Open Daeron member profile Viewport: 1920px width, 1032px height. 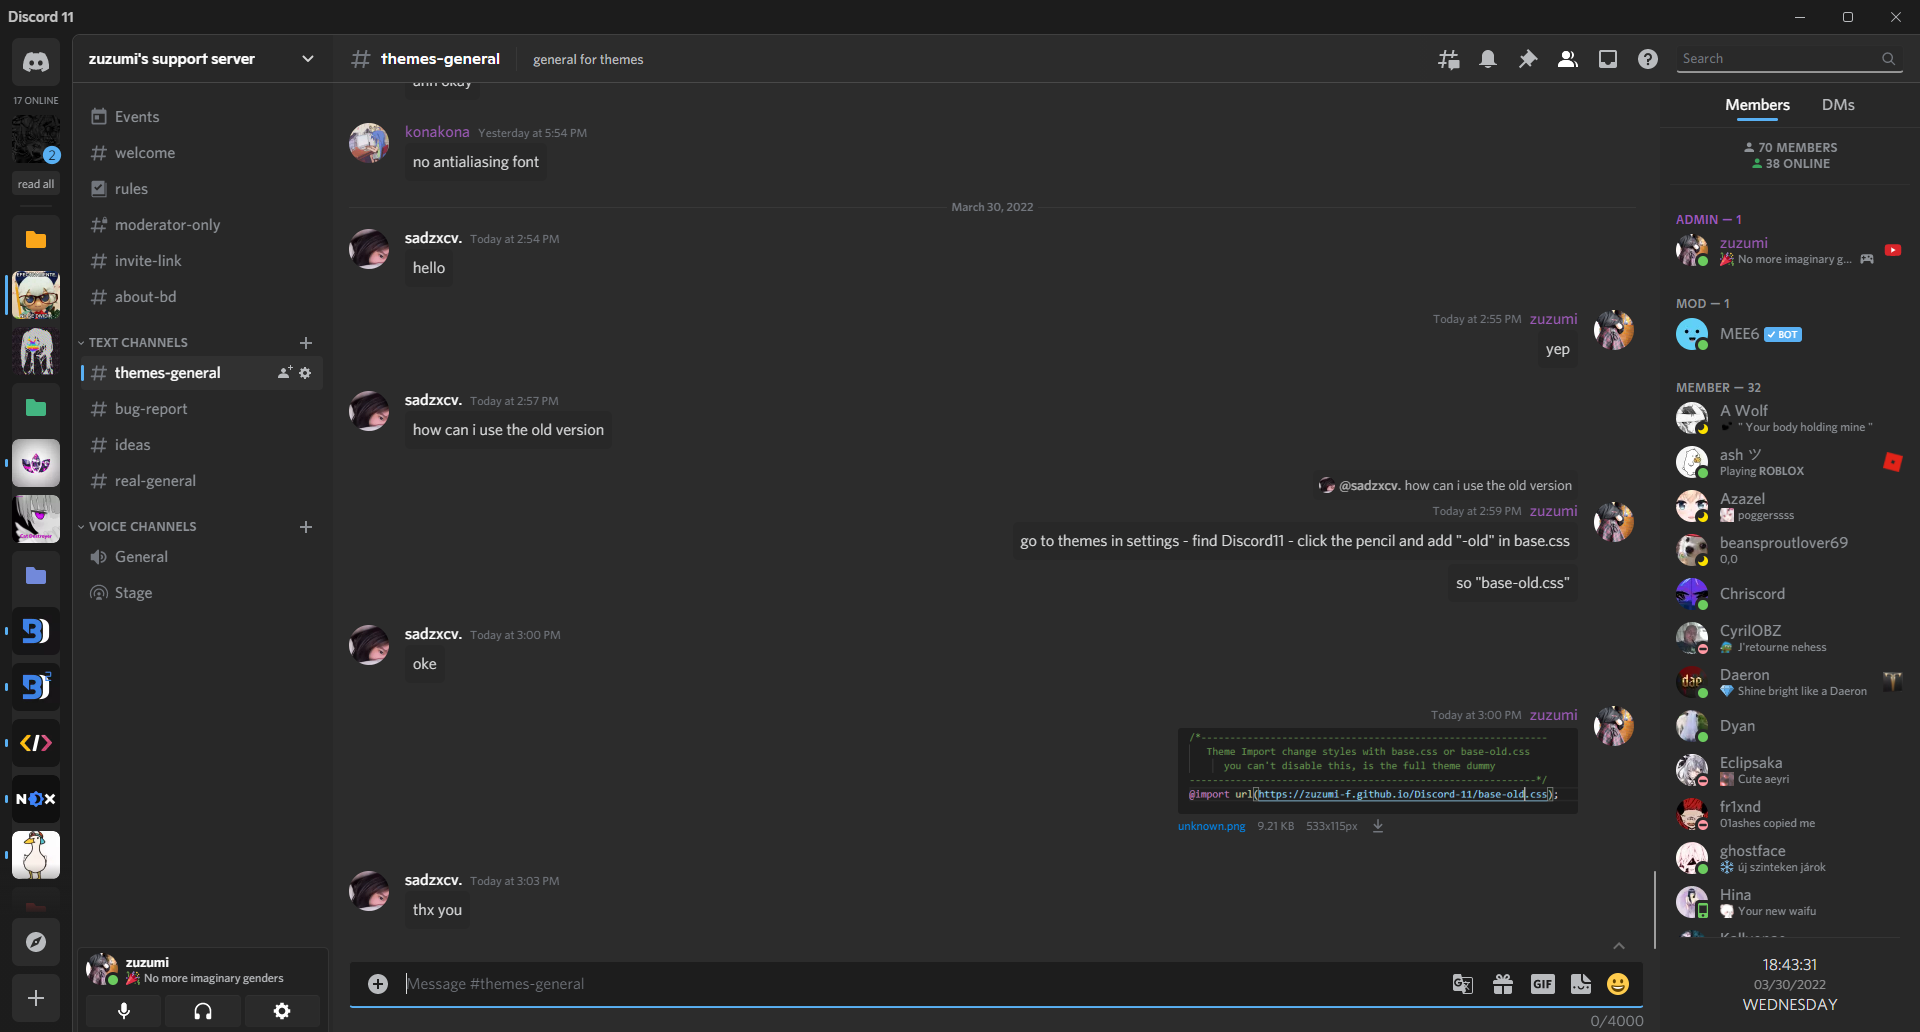point(1790,682)
